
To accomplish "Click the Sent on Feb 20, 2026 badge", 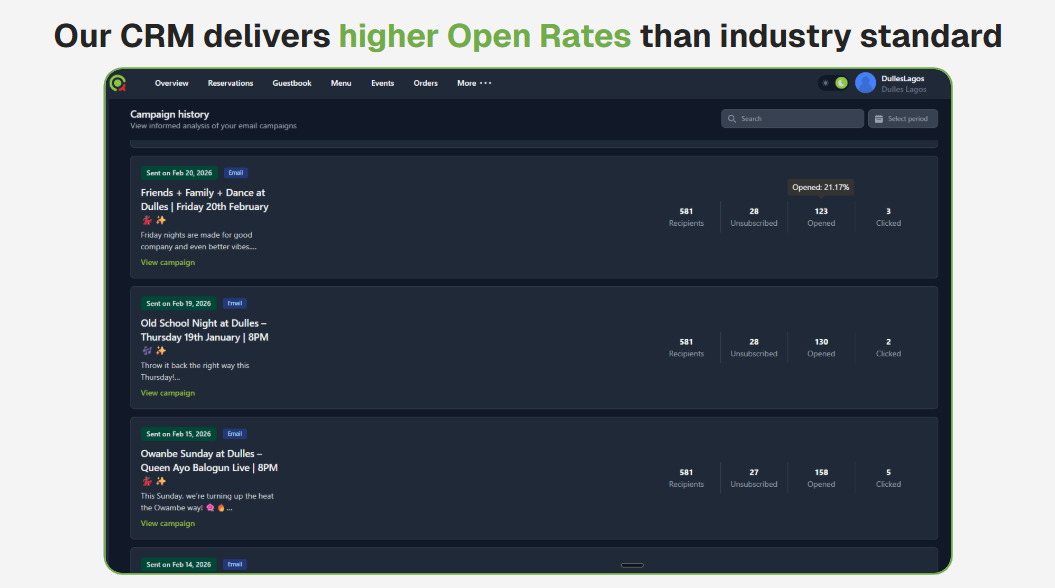I will [179, 173].
